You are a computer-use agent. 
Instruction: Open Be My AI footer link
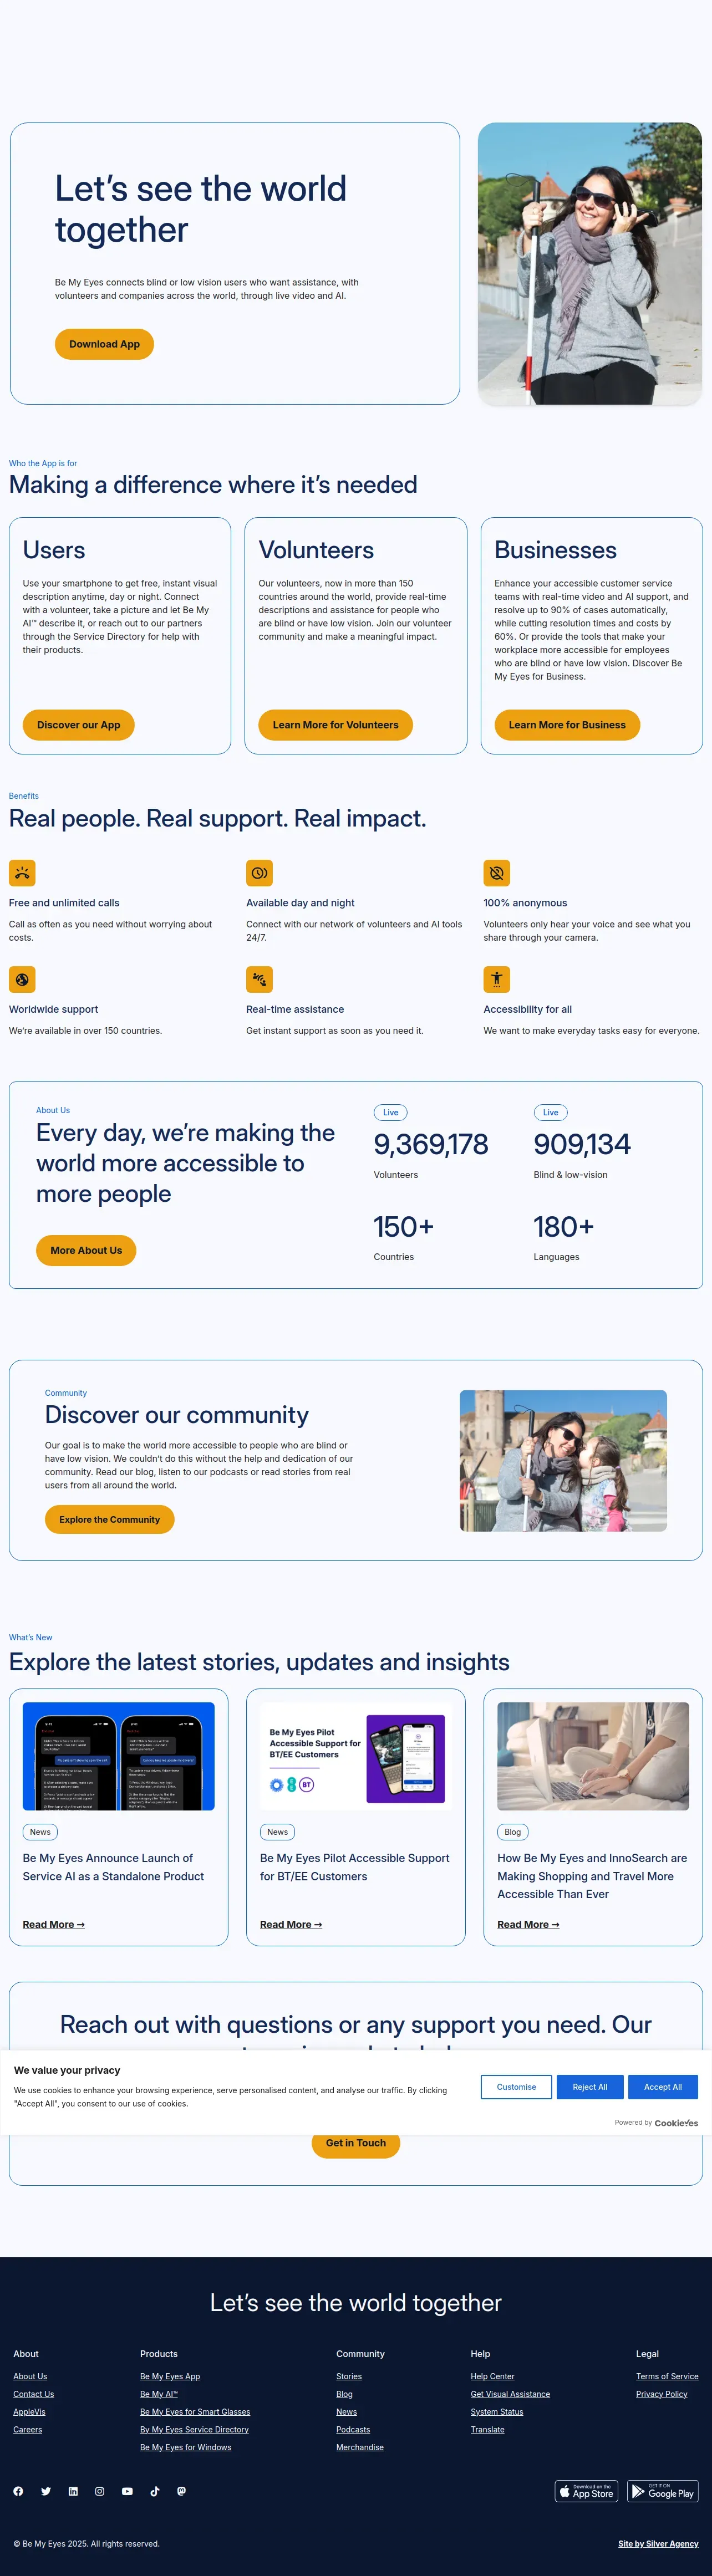159,2394
